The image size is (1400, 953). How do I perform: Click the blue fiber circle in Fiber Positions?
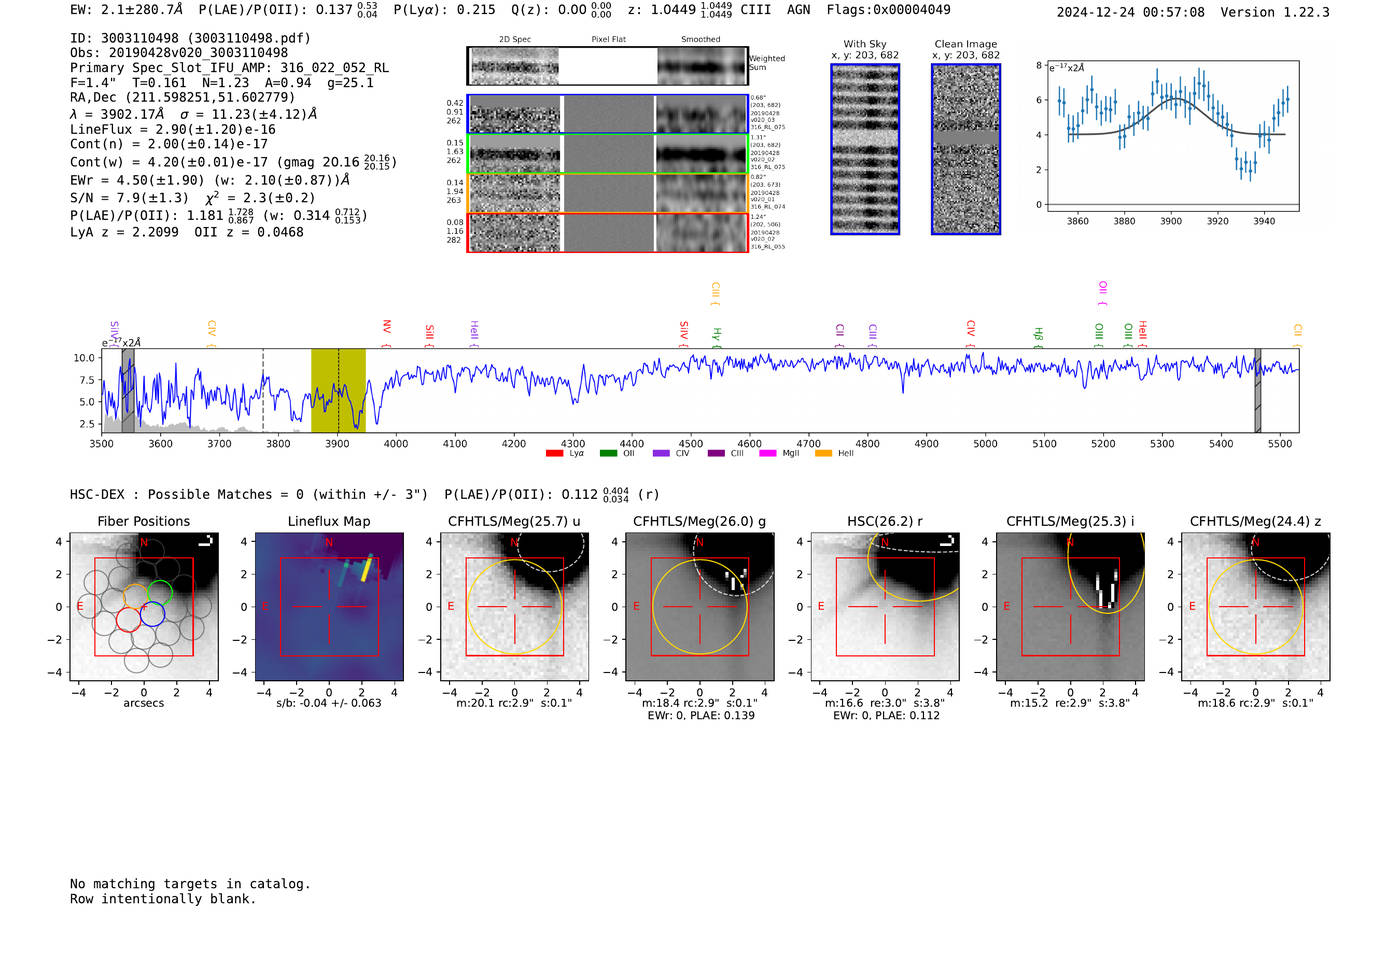(x=152, y=614)
